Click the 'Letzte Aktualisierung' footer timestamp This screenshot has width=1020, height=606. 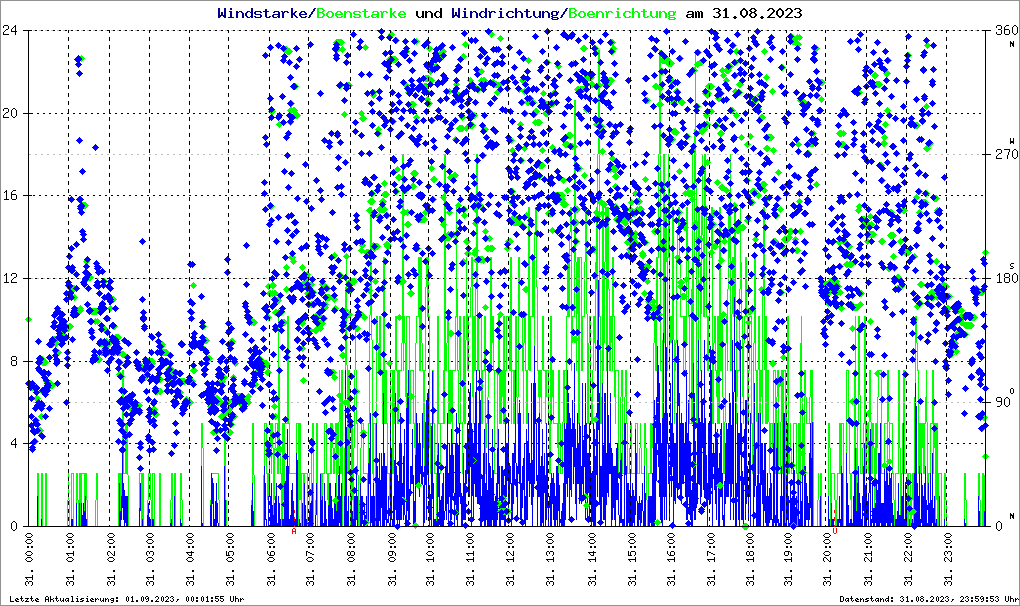click(x=127, y=599)
